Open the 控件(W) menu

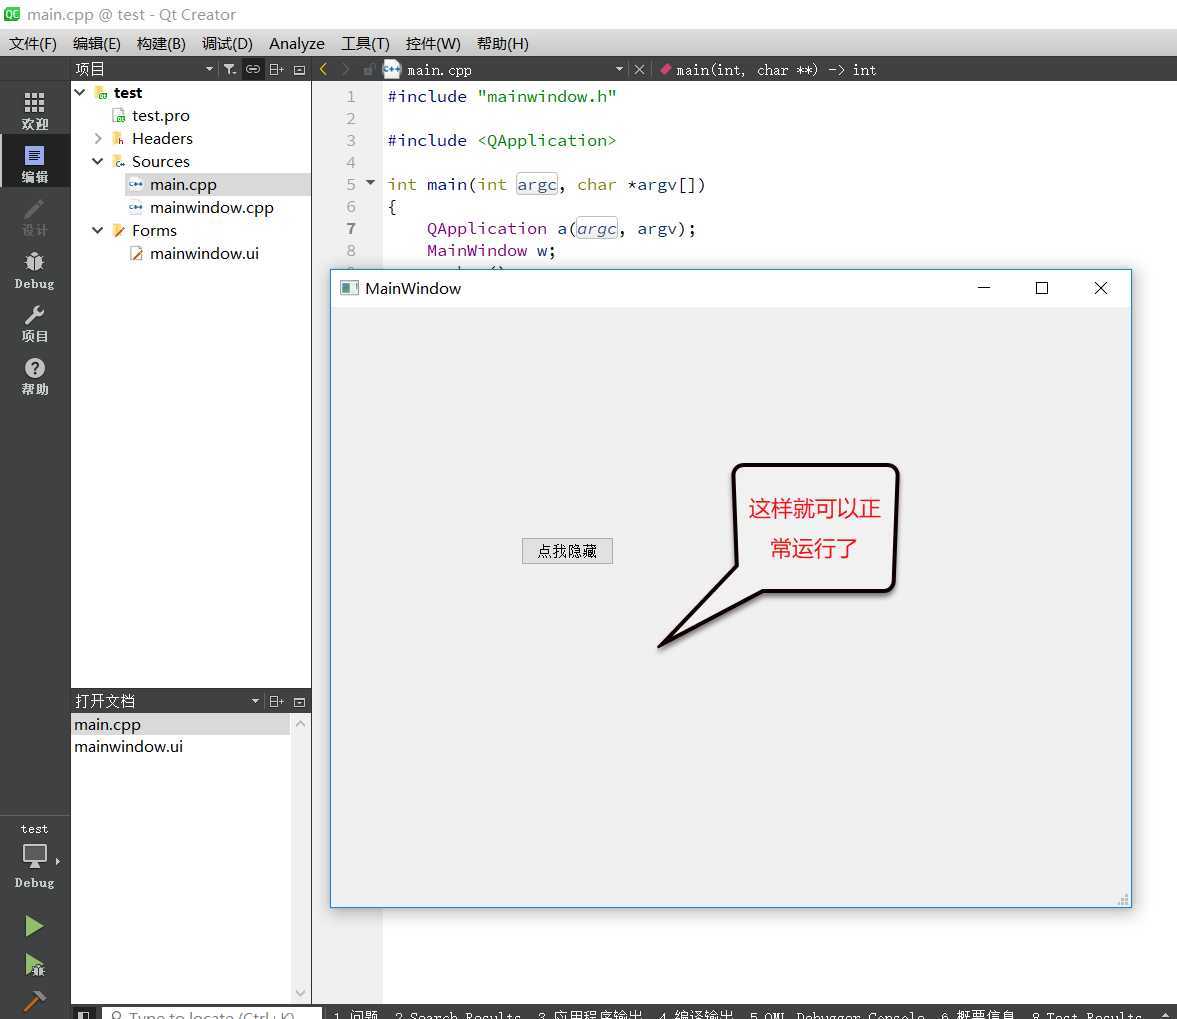433,44
